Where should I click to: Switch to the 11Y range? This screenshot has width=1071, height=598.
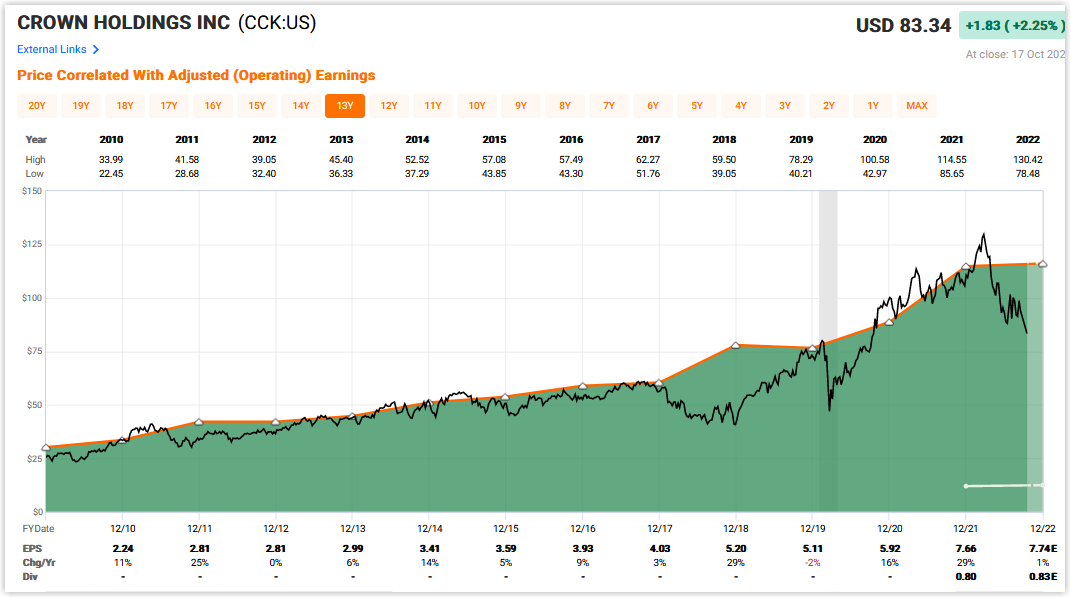433,106
